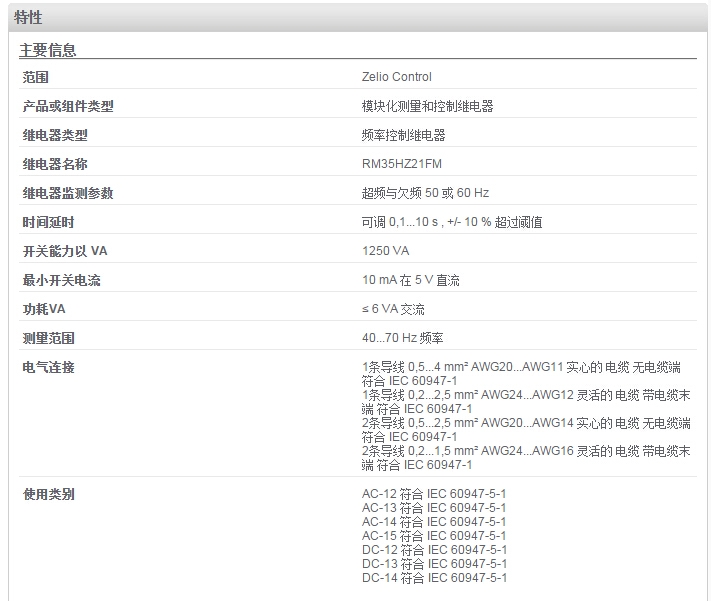Click the 使用类别 label
The height and width of the screenshot is (601, 711).
tap(49, 494)
